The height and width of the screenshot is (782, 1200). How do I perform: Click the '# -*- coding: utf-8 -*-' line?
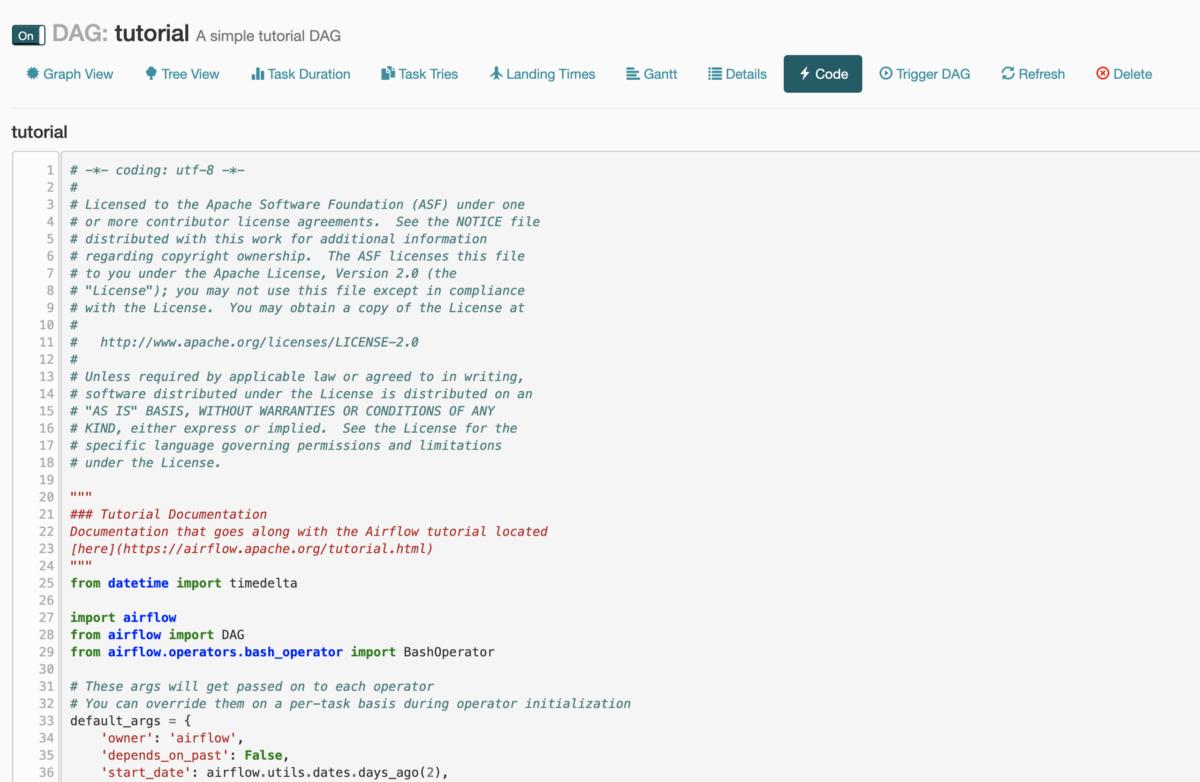(158, 170)
